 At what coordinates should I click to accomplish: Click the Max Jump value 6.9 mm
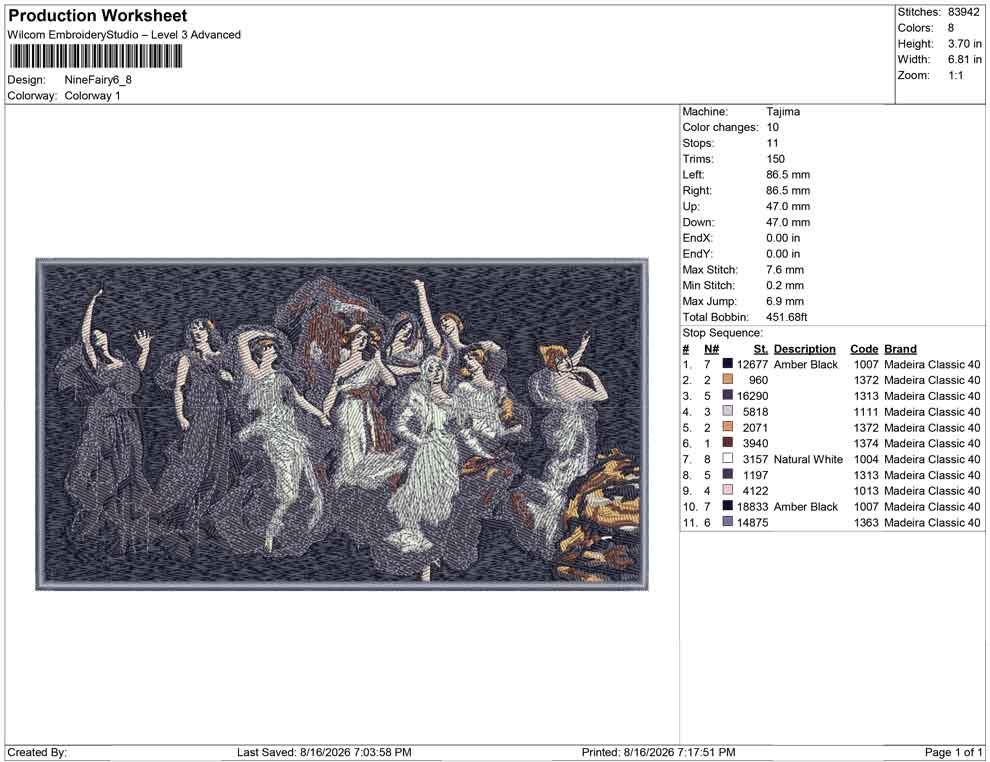pyautogui.click(x=785, y=301)
